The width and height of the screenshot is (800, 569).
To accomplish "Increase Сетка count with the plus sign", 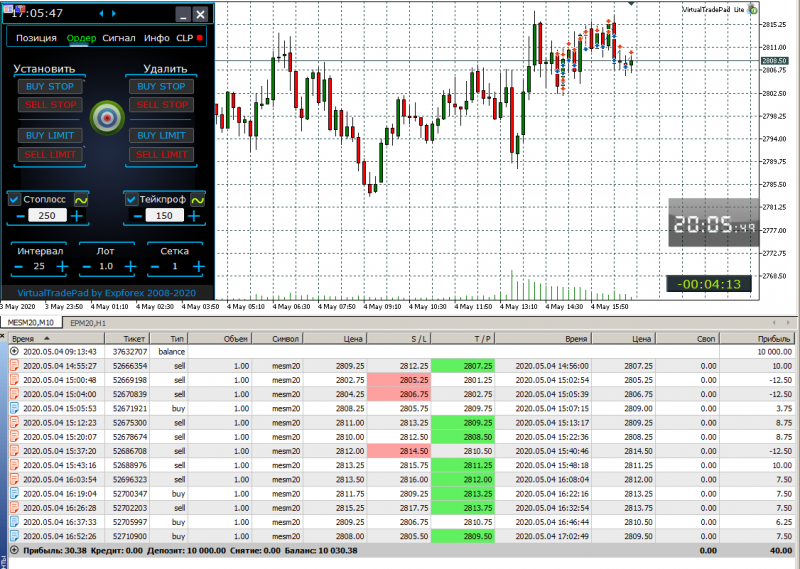I will tap(199, 266).
